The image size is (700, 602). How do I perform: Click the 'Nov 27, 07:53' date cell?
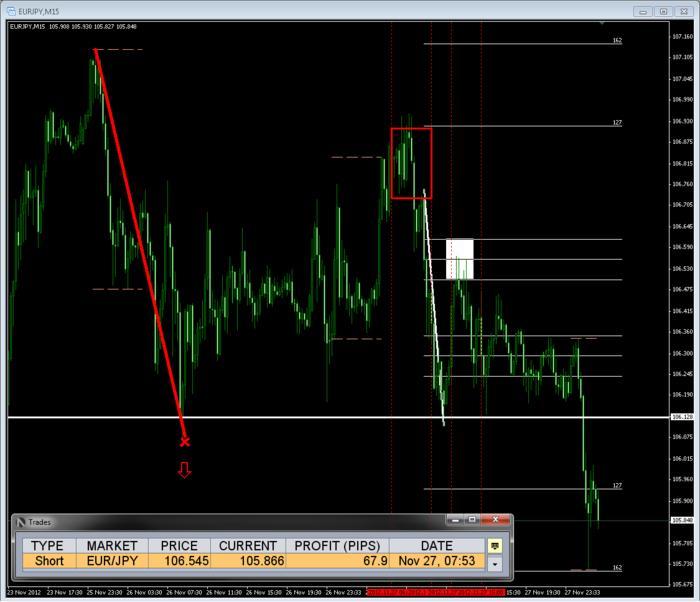[x=437, y=561]
